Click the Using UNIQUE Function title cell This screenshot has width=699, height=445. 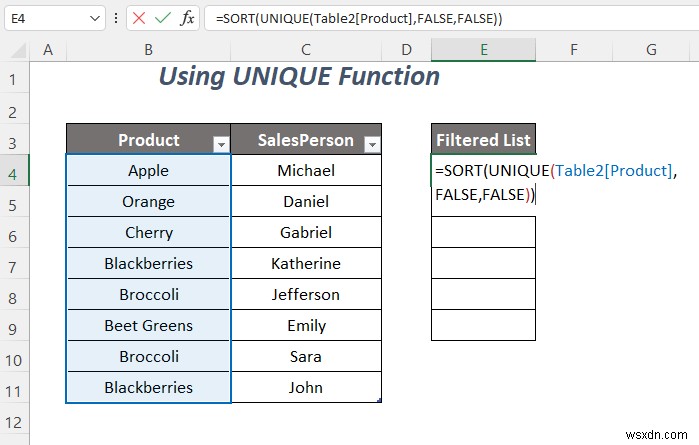tap(300, 76)
